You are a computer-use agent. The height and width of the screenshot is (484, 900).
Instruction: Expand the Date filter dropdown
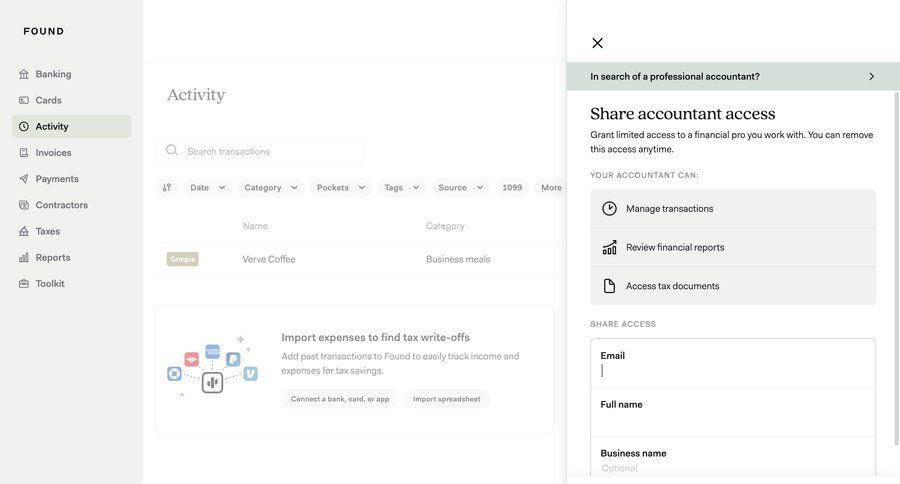[207, 188]
